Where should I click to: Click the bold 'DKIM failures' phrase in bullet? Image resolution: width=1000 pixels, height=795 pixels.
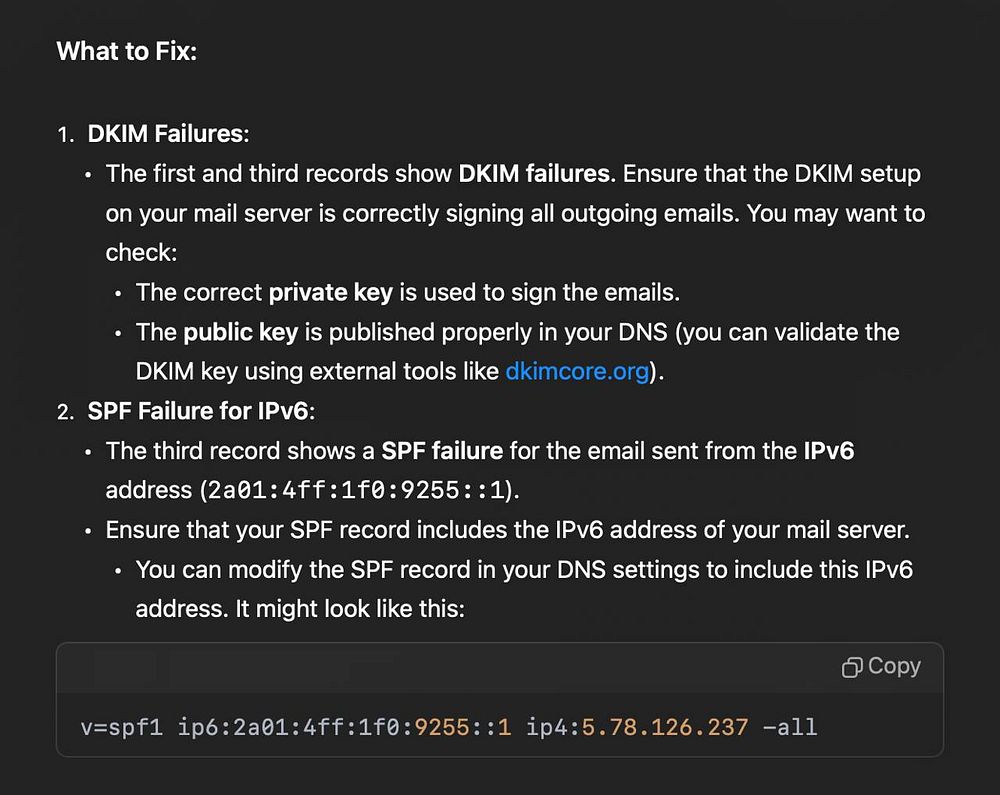coord(534,174)
